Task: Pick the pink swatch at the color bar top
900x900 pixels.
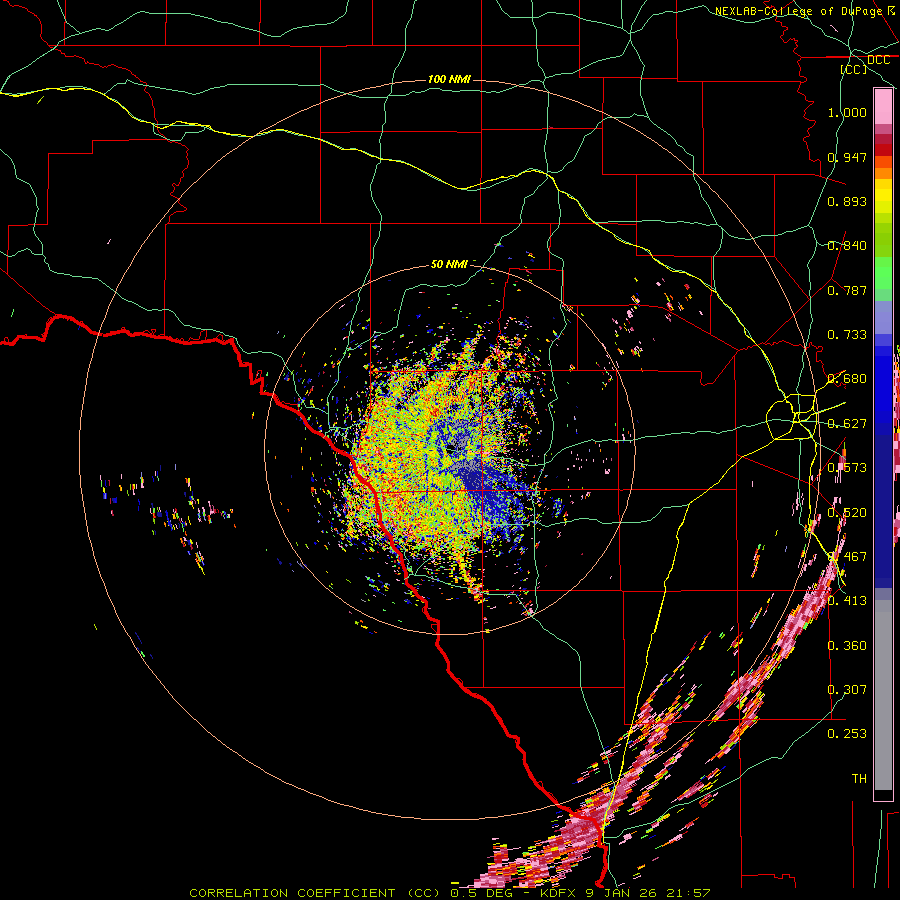Action: point(883,107)
